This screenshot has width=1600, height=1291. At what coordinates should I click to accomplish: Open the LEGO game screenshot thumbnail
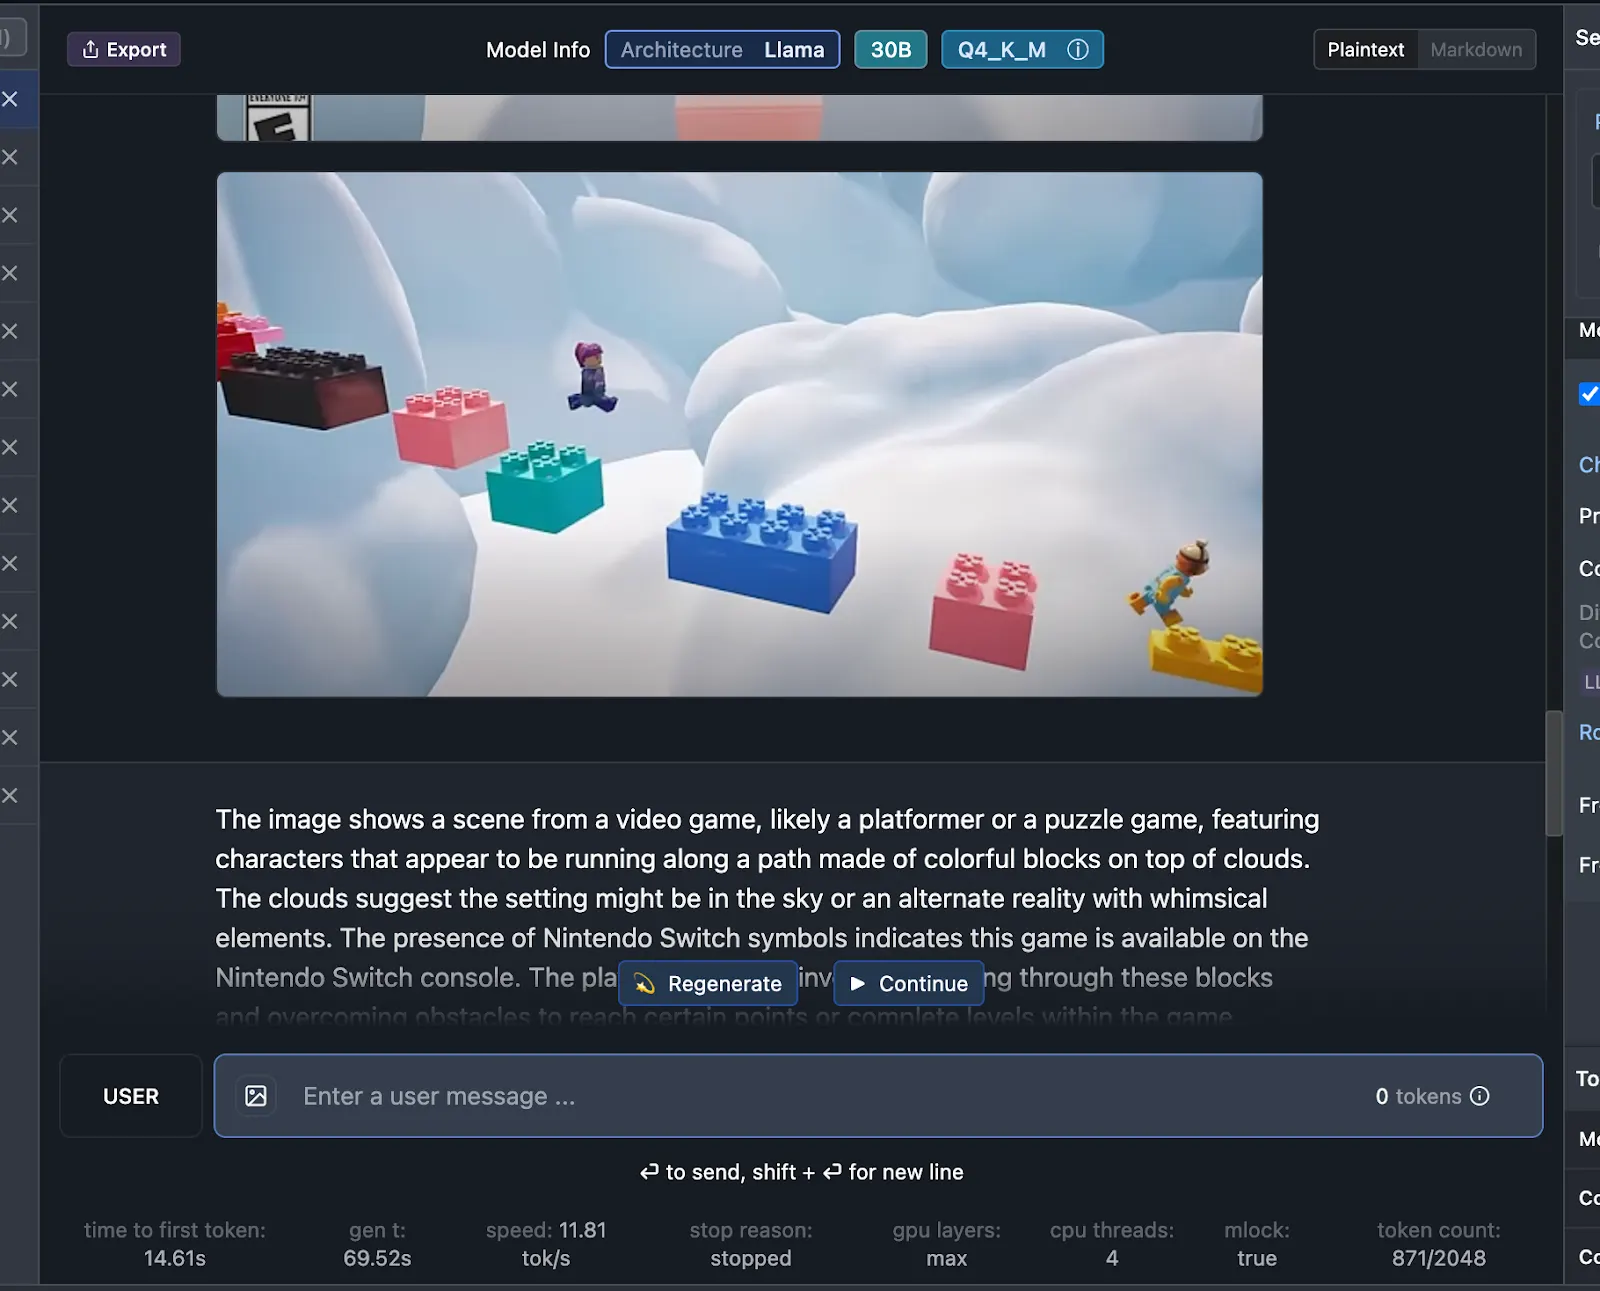pos(739,434)
